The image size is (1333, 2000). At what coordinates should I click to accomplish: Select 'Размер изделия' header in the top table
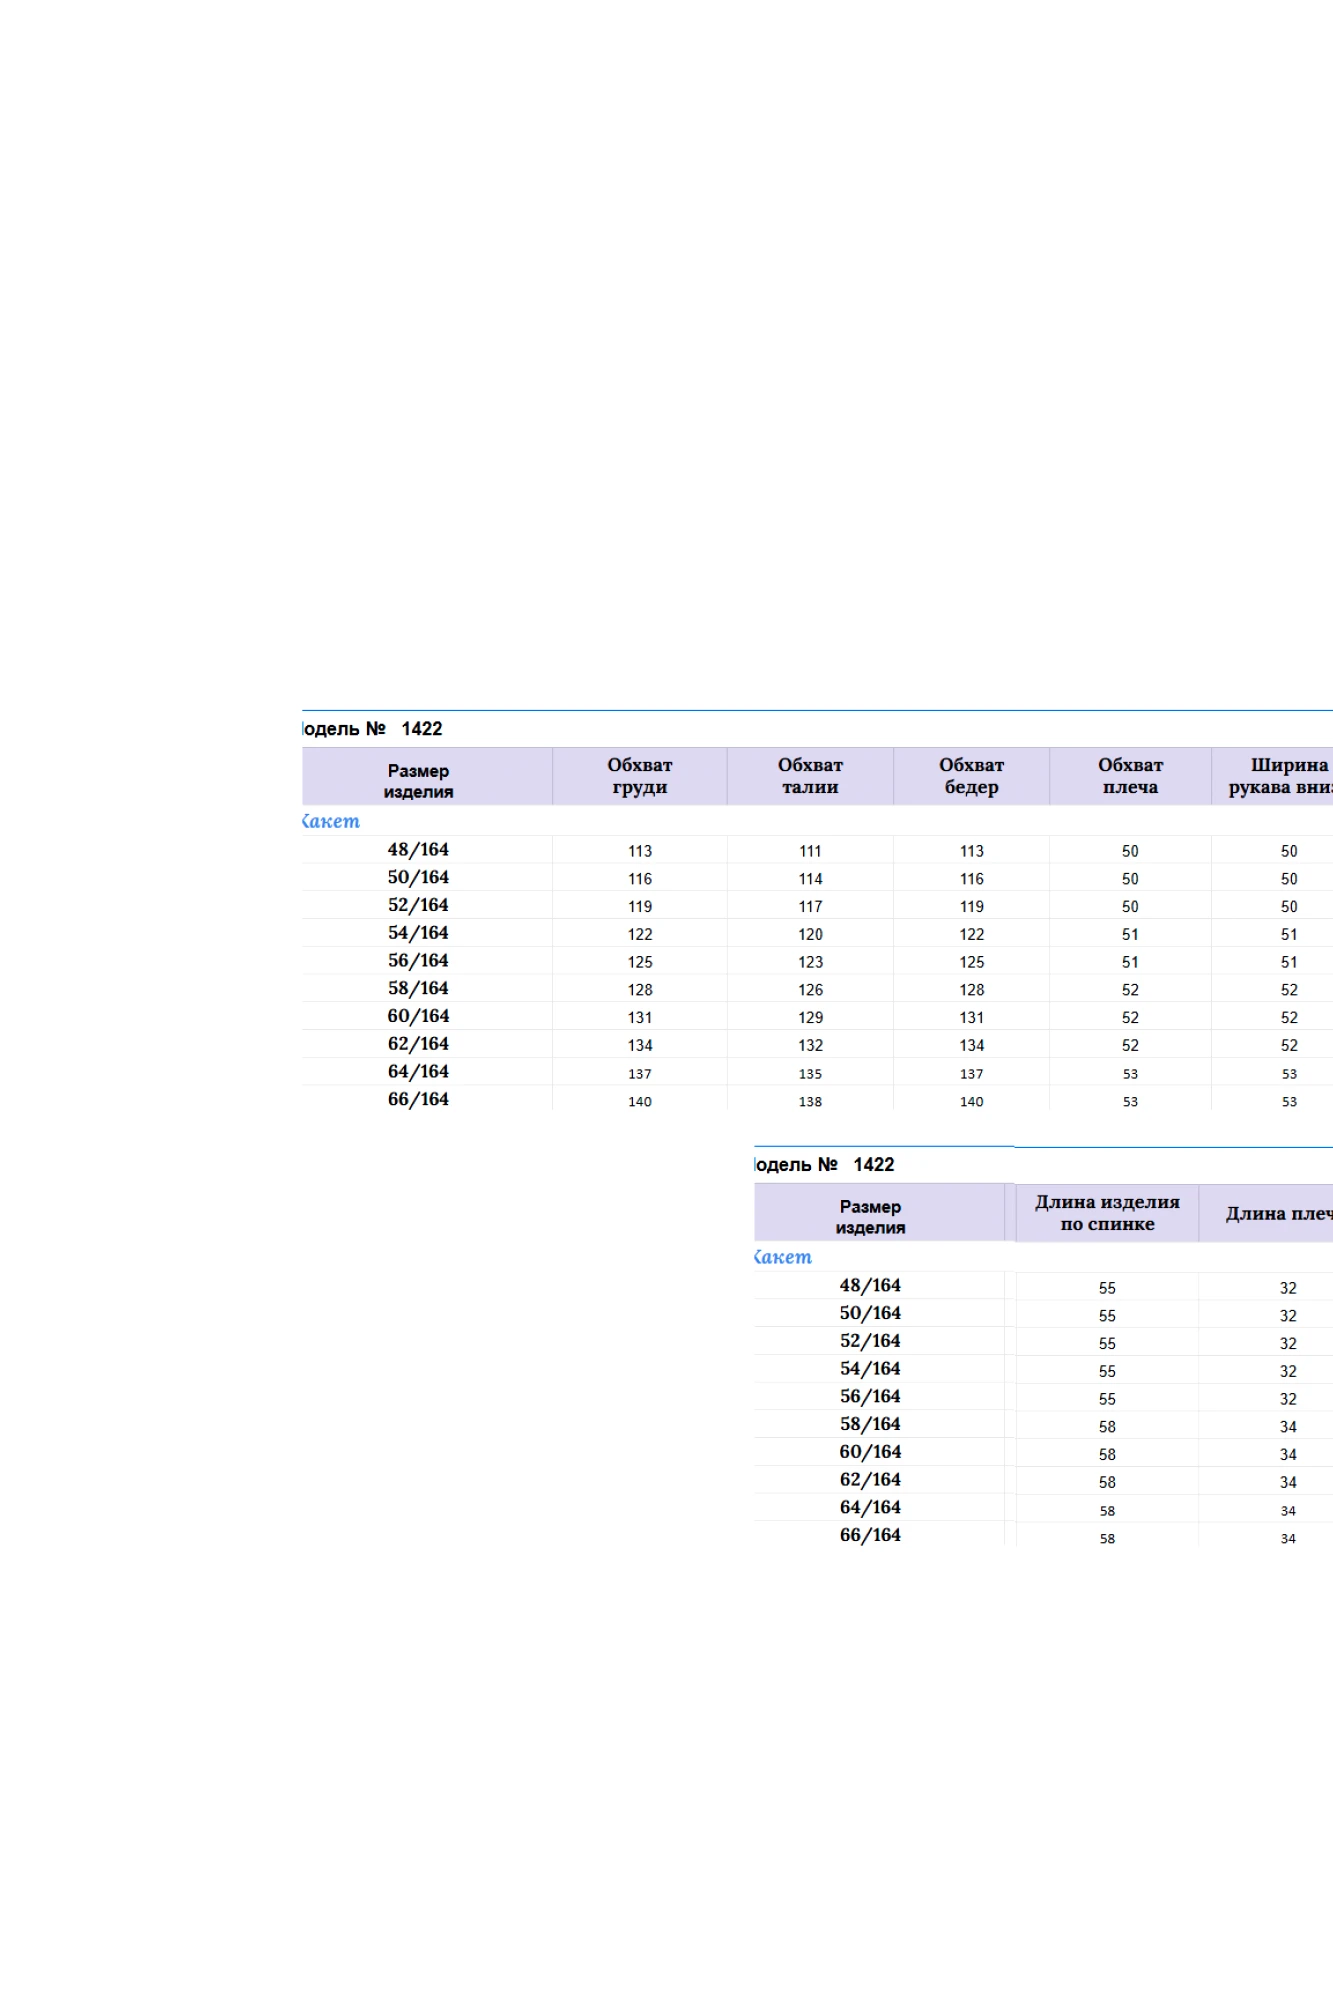click(x=418, y=780)
